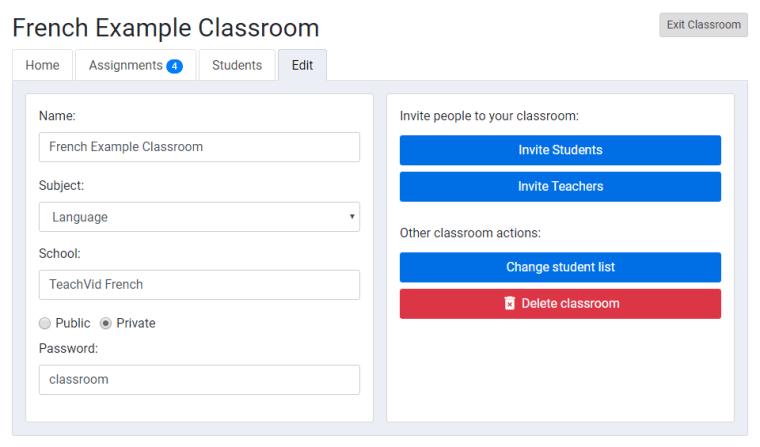This screenshot has height=447, width=760.
Task: Click the Invite Students button
Action: [x=560, y=150]
